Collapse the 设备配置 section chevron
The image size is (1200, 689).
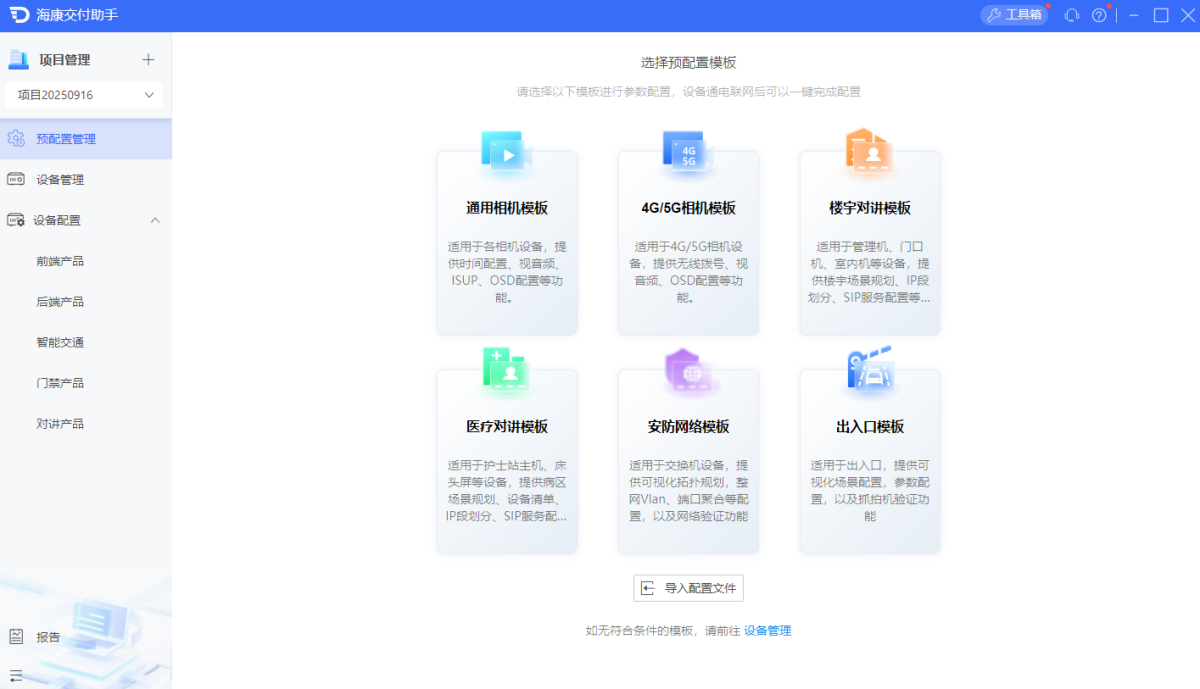pyautogui.click(x=155, y=219)
